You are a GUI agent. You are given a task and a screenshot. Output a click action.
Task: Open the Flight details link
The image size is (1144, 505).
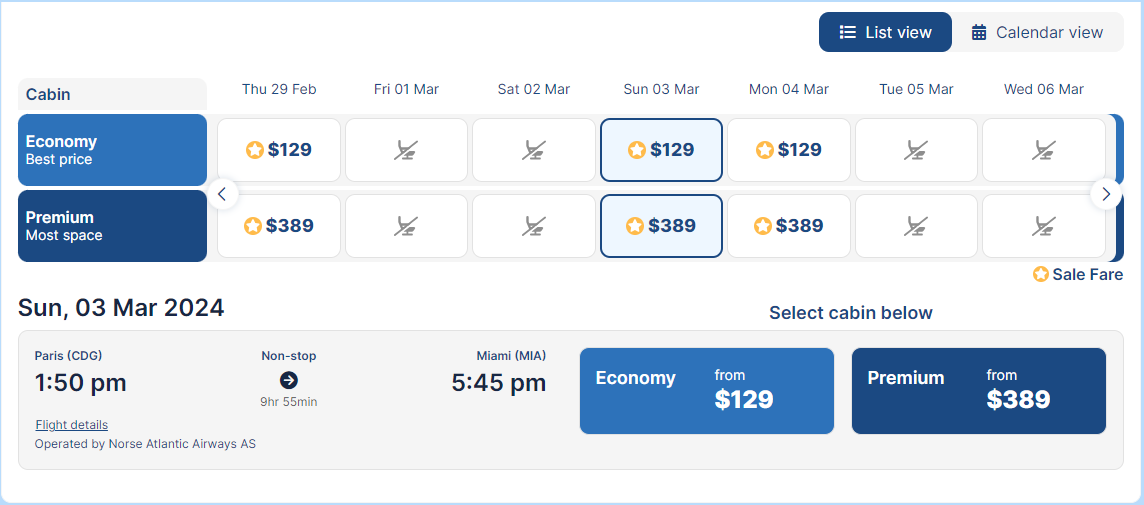(x=71, y=425)
